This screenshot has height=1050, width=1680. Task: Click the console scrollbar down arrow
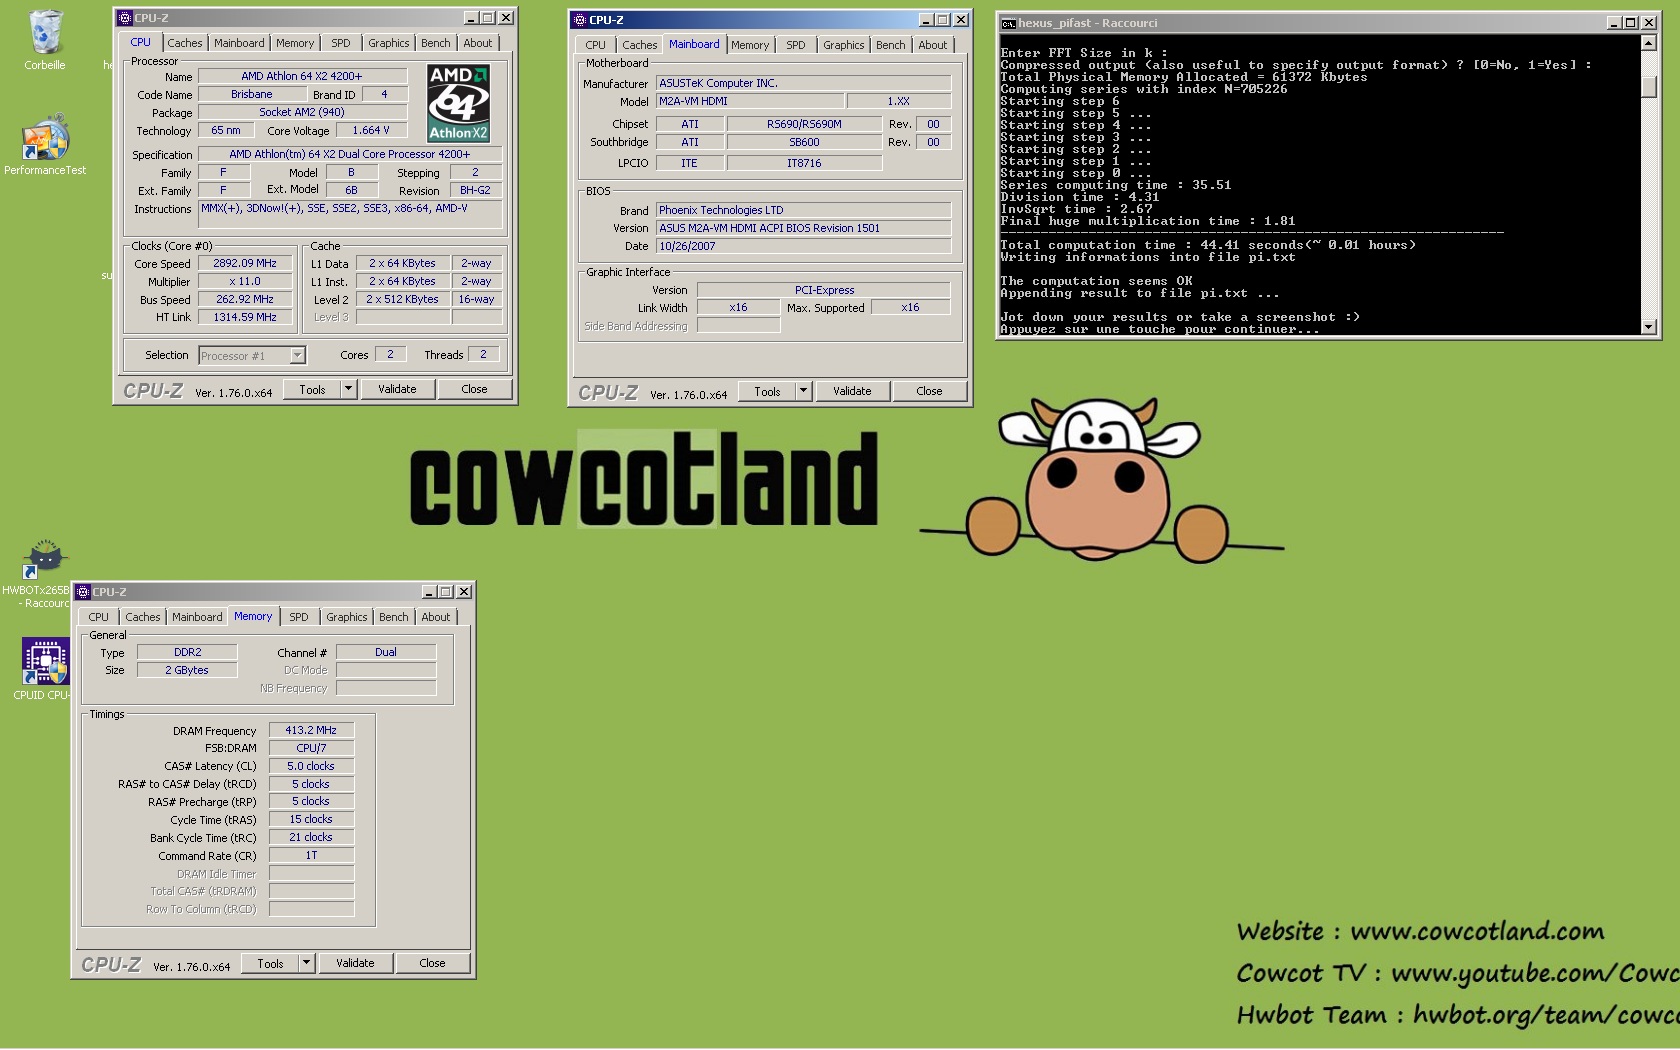click(1649, 327)
